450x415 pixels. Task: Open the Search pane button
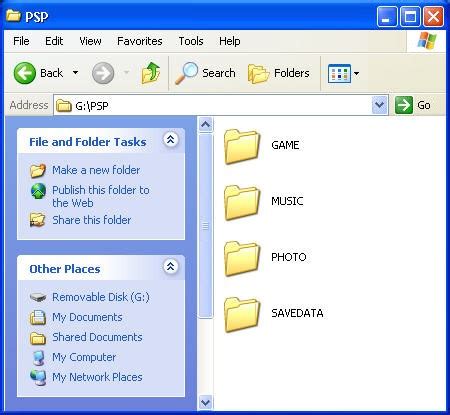click(x=205, y=73)
